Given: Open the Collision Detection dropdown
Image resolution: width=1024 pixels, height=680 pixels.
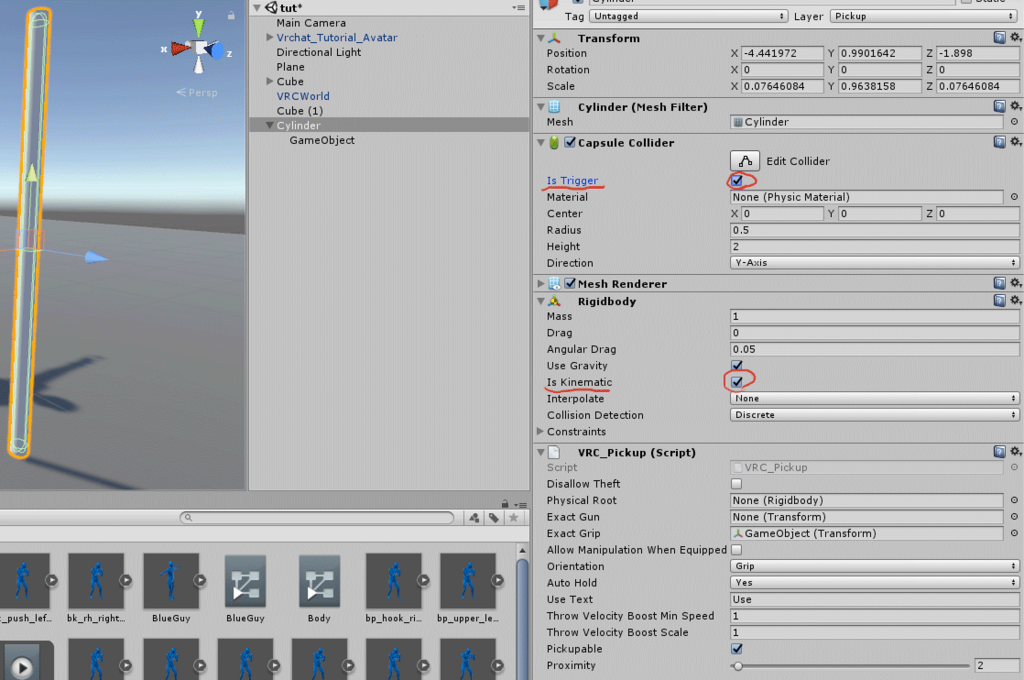Looking at the screenshot, I should pos(874,415).
